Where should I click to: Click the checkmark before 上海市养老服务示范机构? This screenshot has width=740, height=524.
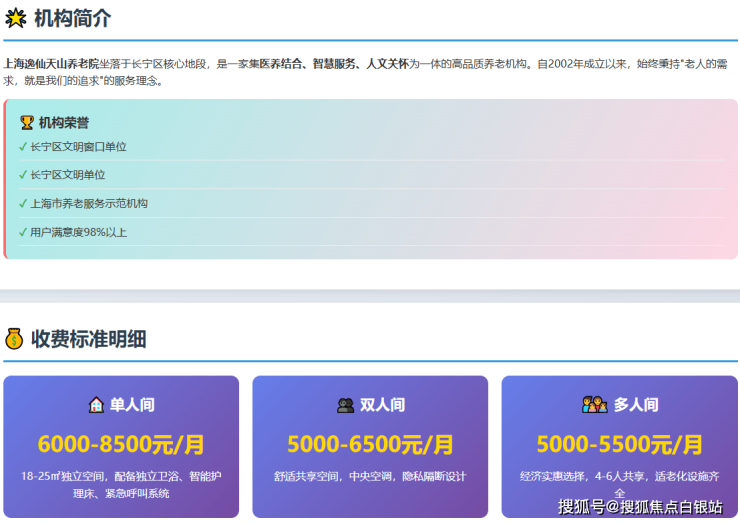[23, 203]
